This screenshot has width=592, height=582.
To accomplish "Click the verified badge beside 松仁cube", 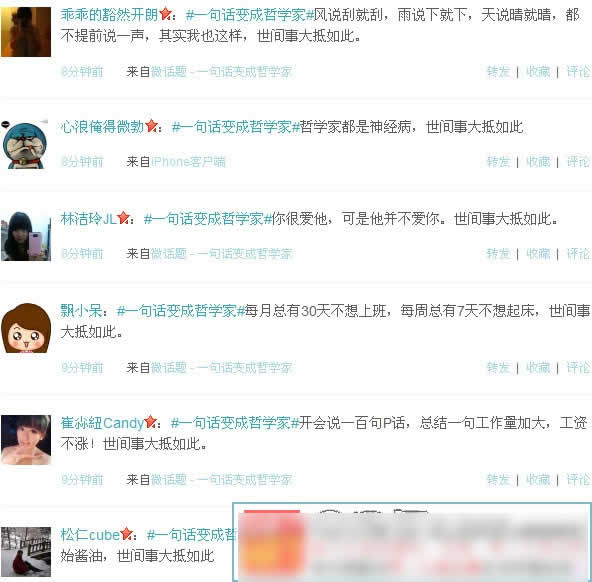I will click(x=126, y=534).
